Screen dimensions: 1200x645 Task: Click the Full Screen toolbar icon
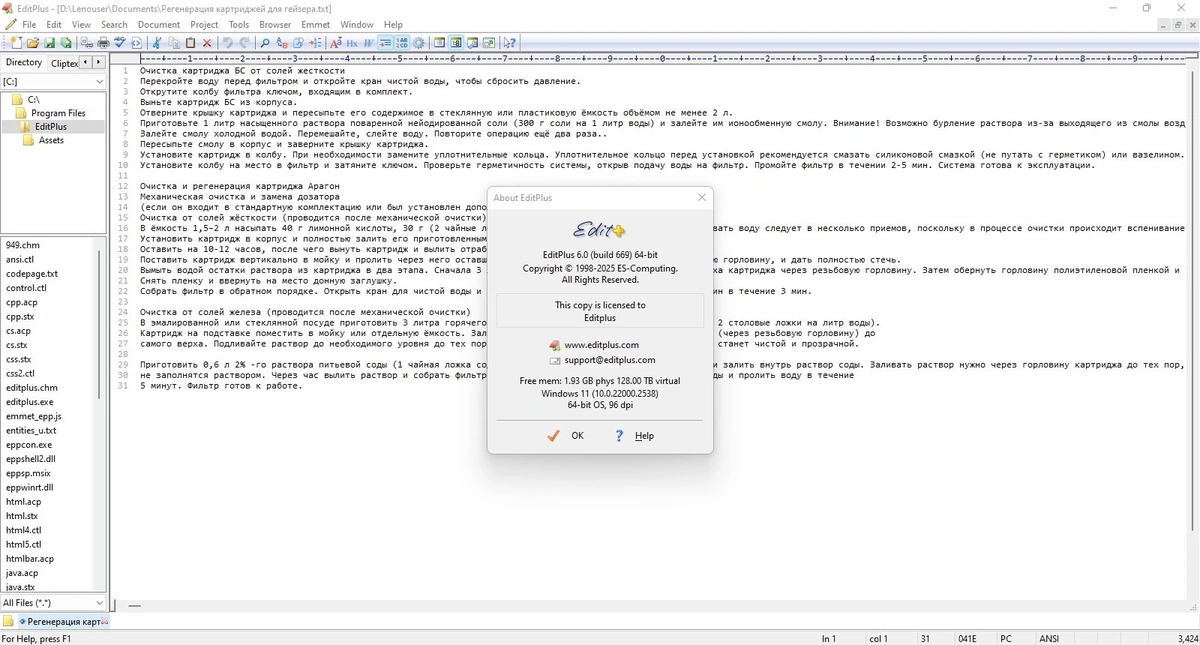[489, 43]
